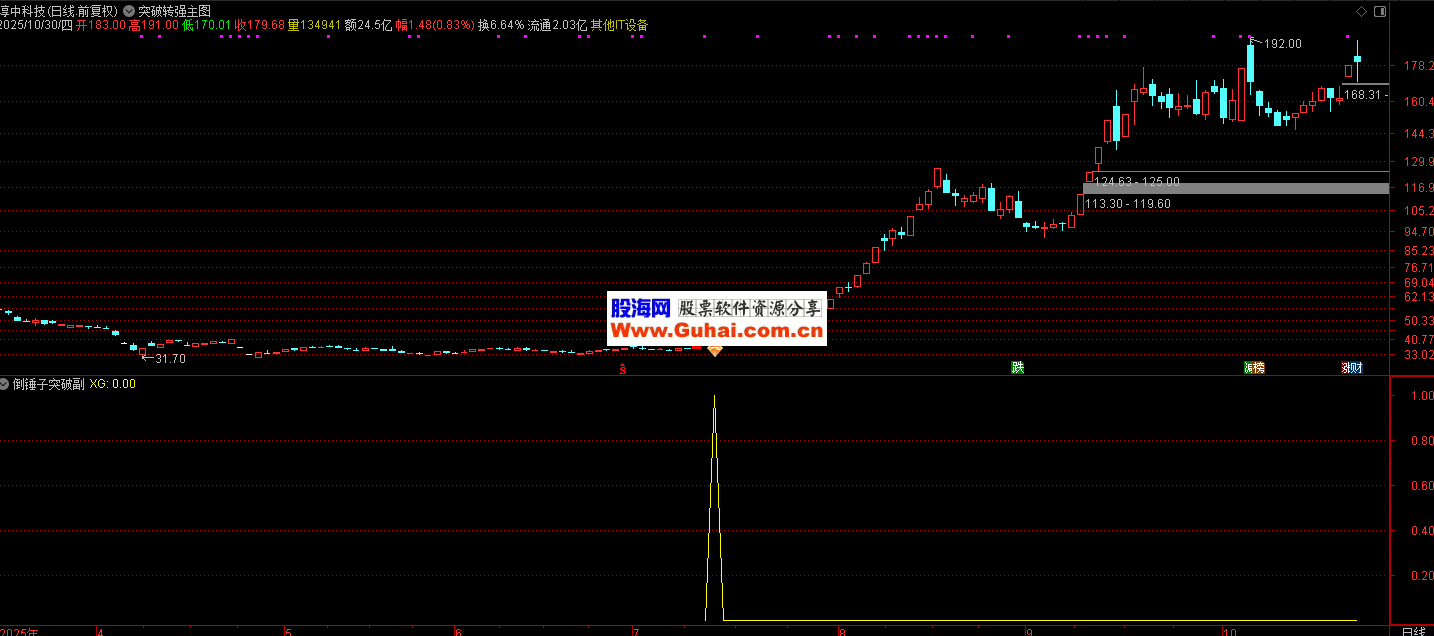Image resolution: width=1434 pixels, height=636 pixels.
Task: Click the 31.70 low price label
Action: pyautogui.click(x=168, y=359)
